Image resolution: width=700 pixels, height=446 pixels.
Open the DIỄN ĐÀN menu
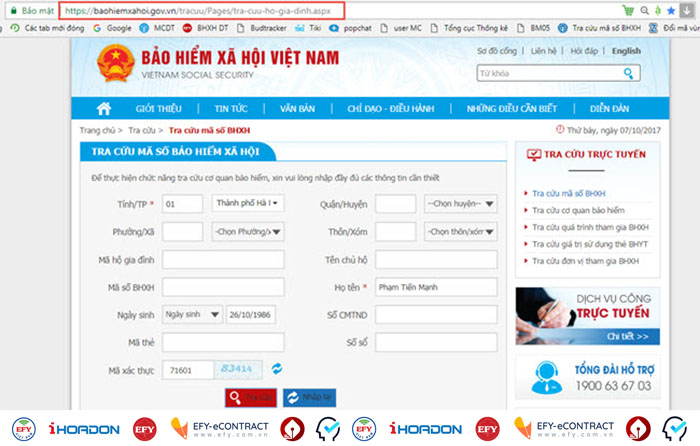point(609,108)
